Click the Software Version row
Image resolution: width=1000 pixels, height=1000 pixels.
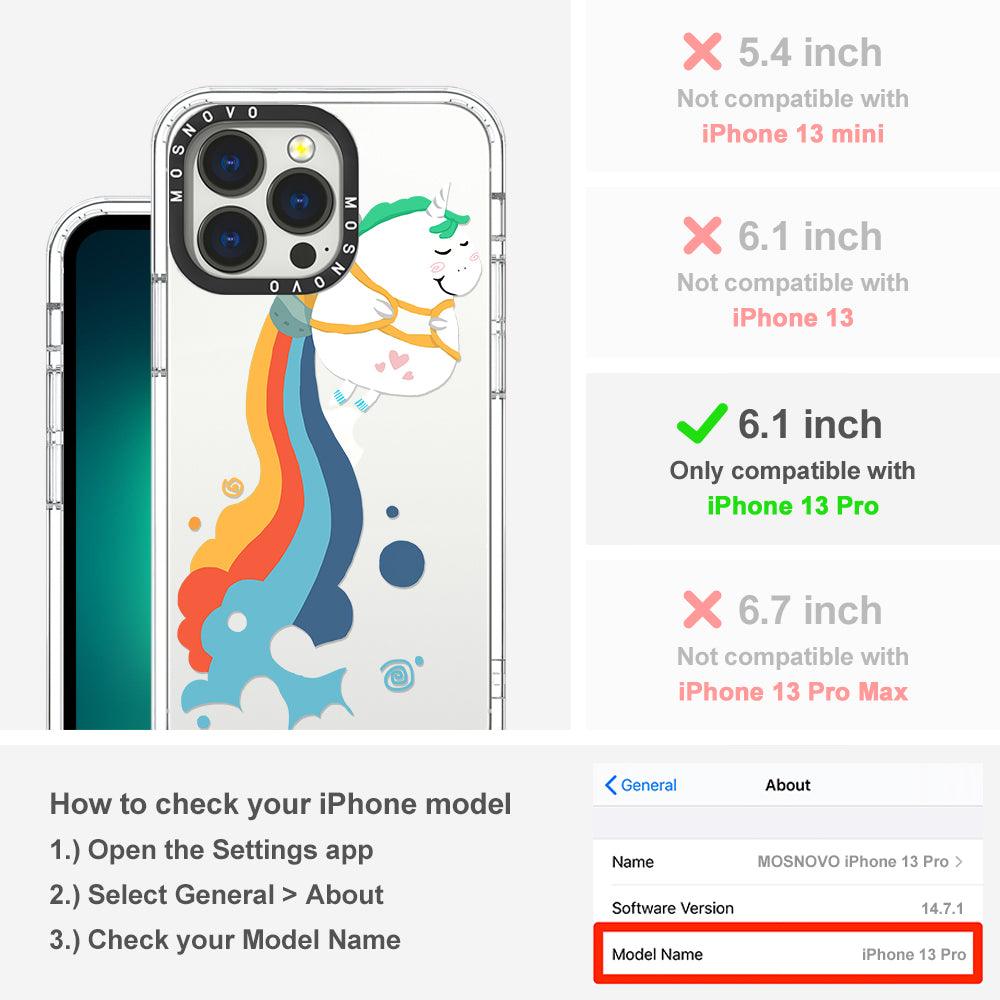pyautogui.click(x=788, y=908)
